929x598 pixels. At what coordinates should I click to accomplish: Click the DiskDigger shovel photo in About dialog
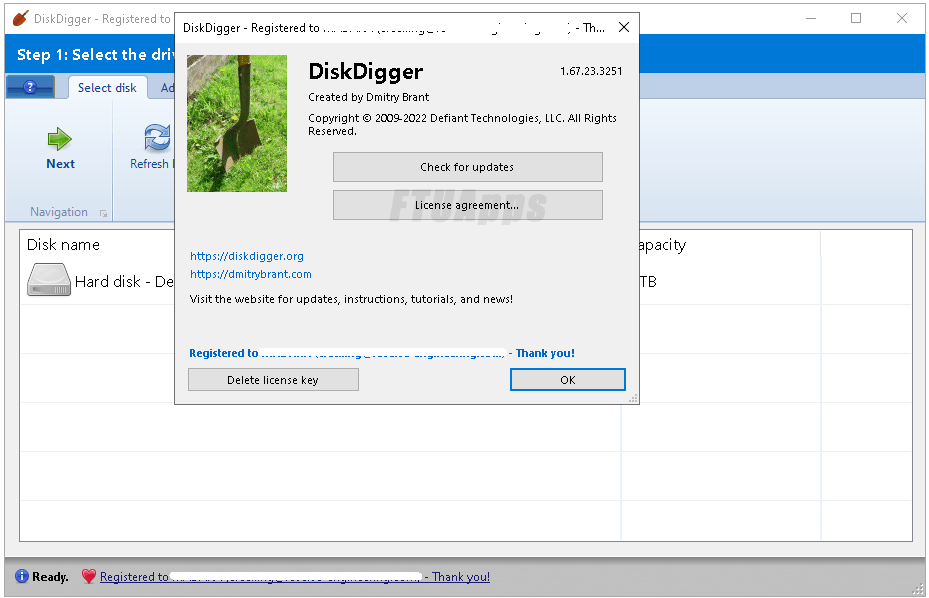coord(237,123)
